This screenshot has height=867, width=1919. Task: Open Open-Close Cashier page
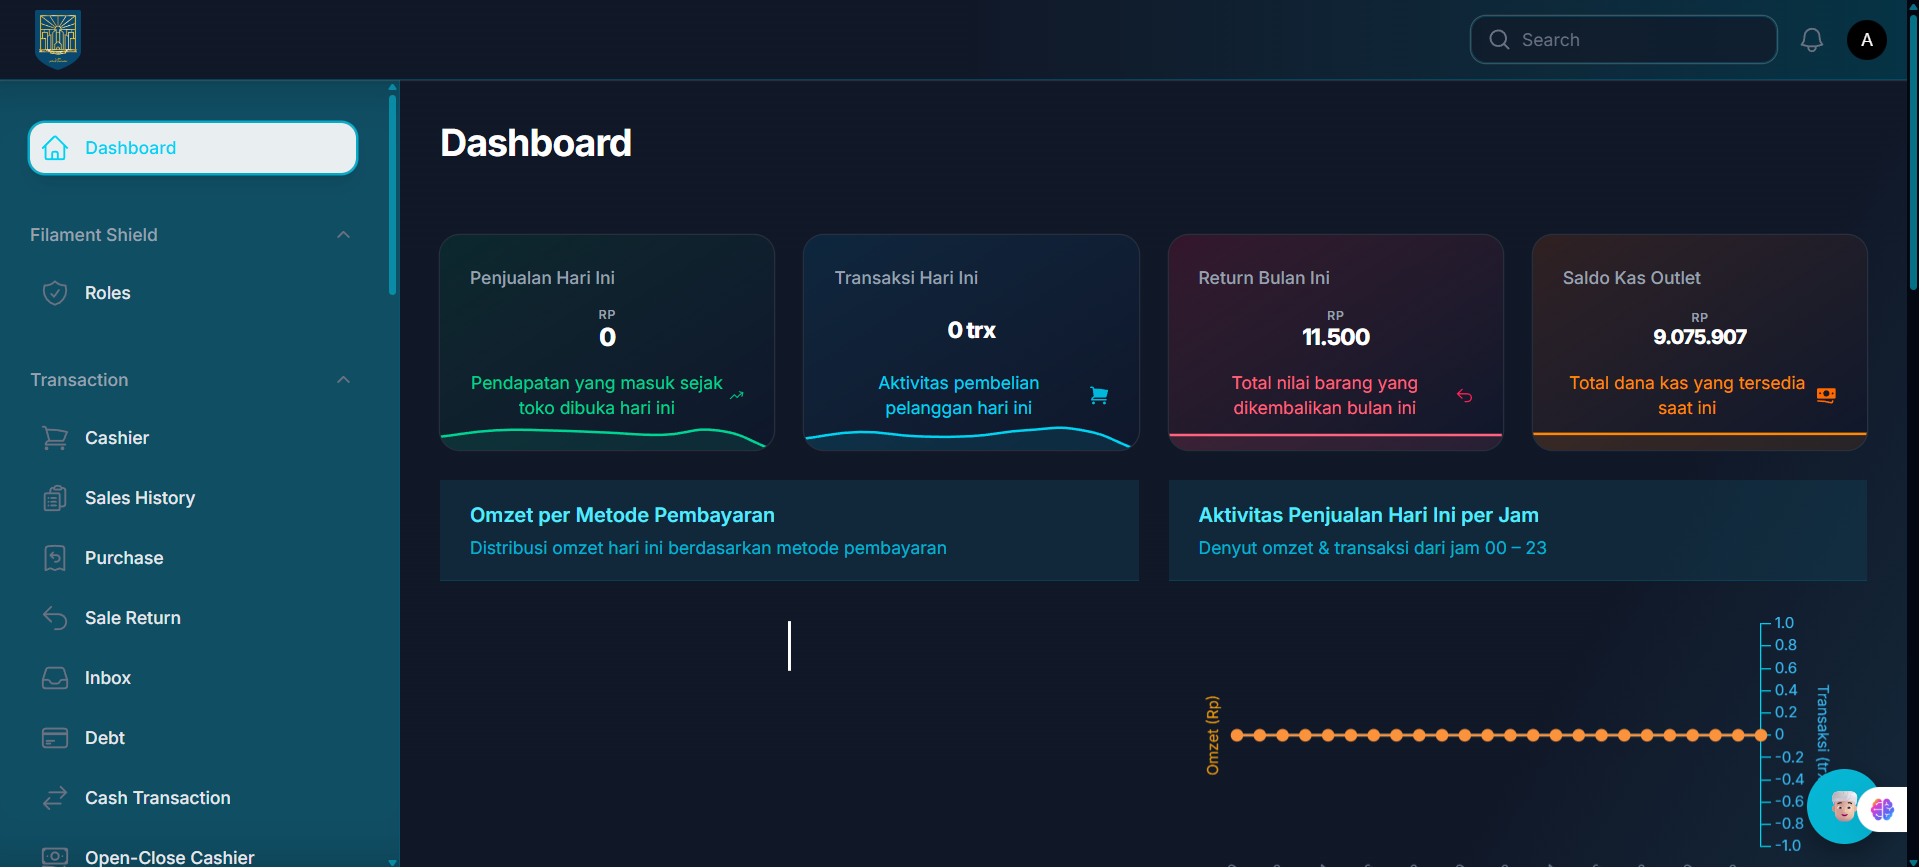pyautogui.click(x=169, y=856)
